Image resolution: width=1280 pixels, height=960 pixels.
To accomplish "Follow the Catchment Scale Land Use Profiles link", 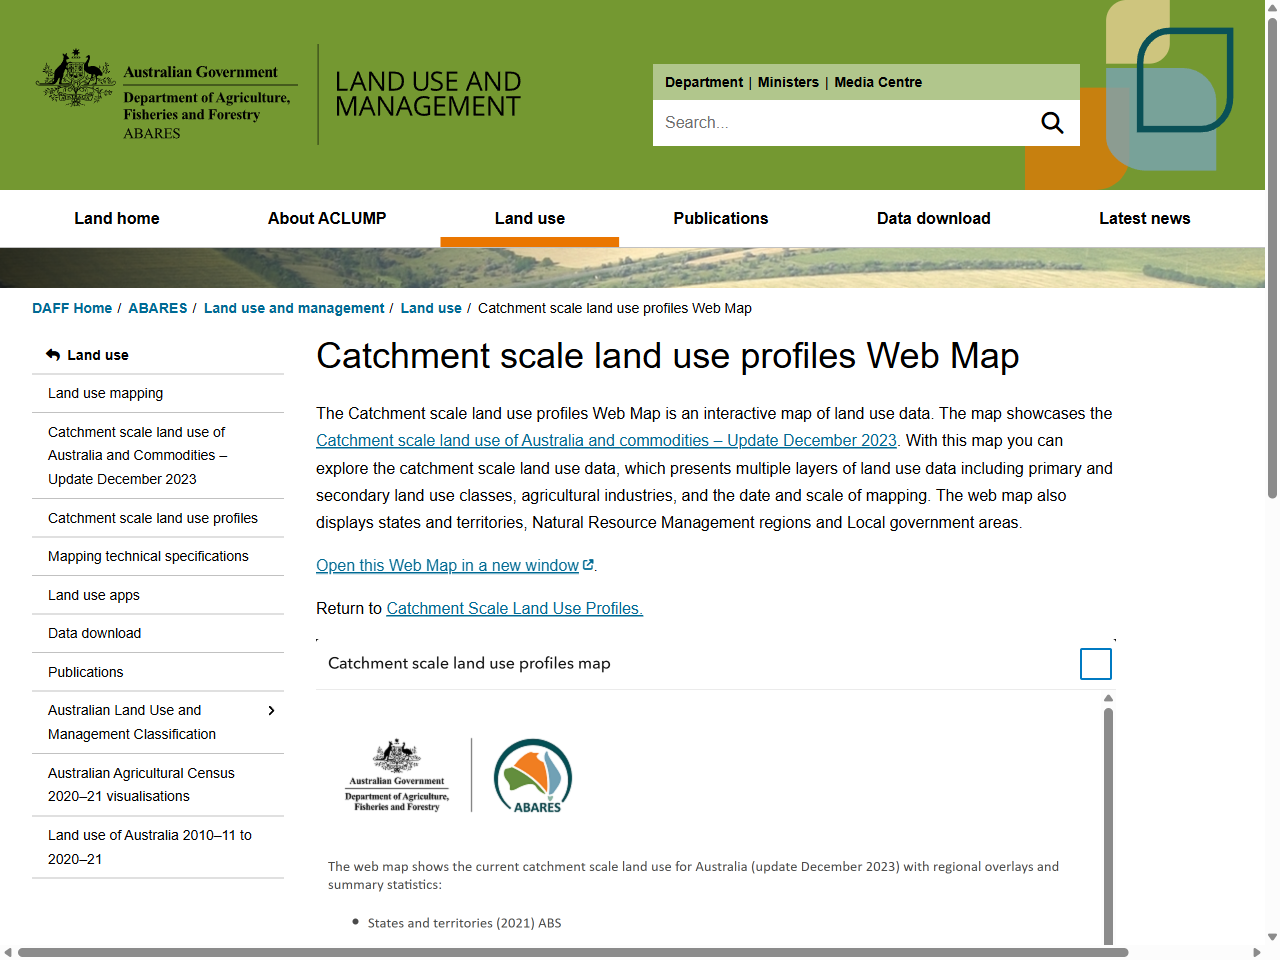I will [514, 609].
